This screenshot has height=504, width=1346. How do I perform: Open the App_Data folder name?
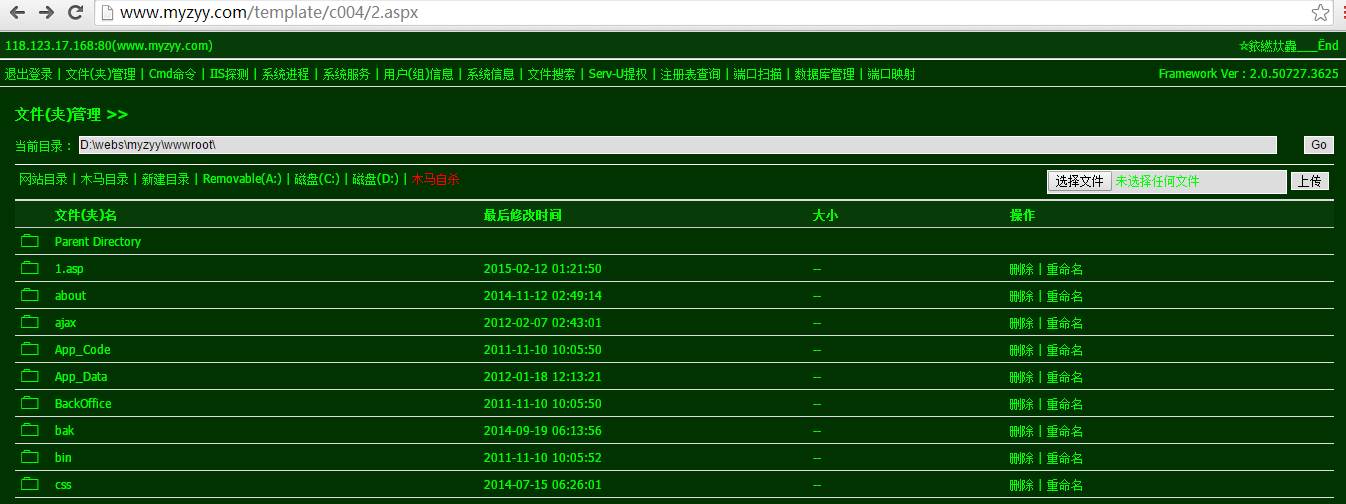[x=81, y=377]
